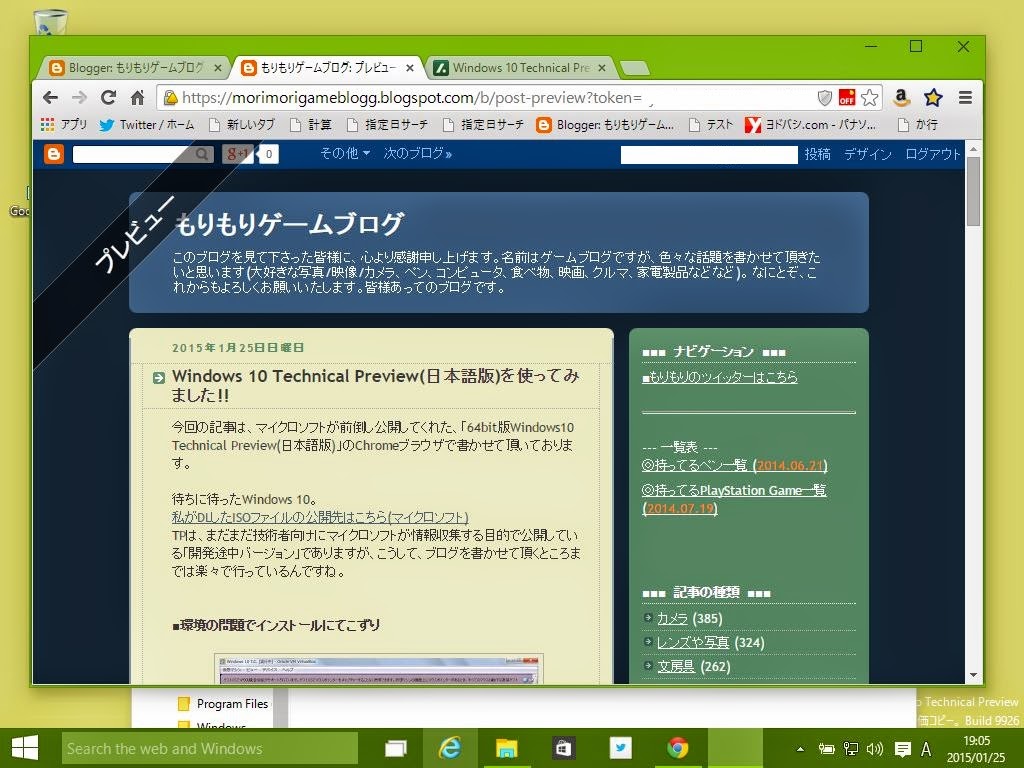
Task: Open the ISOファイルの公開先 link
Action: [320, 517]
